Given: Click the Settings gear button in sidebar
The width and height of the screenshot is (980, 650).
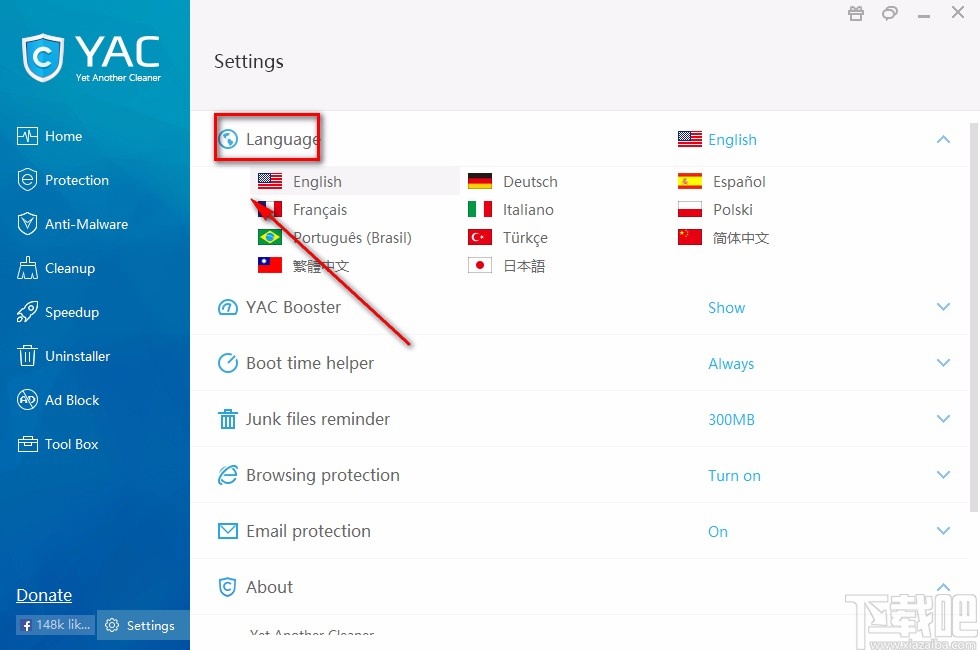Looking at the screenshot, I should point(143,625).
